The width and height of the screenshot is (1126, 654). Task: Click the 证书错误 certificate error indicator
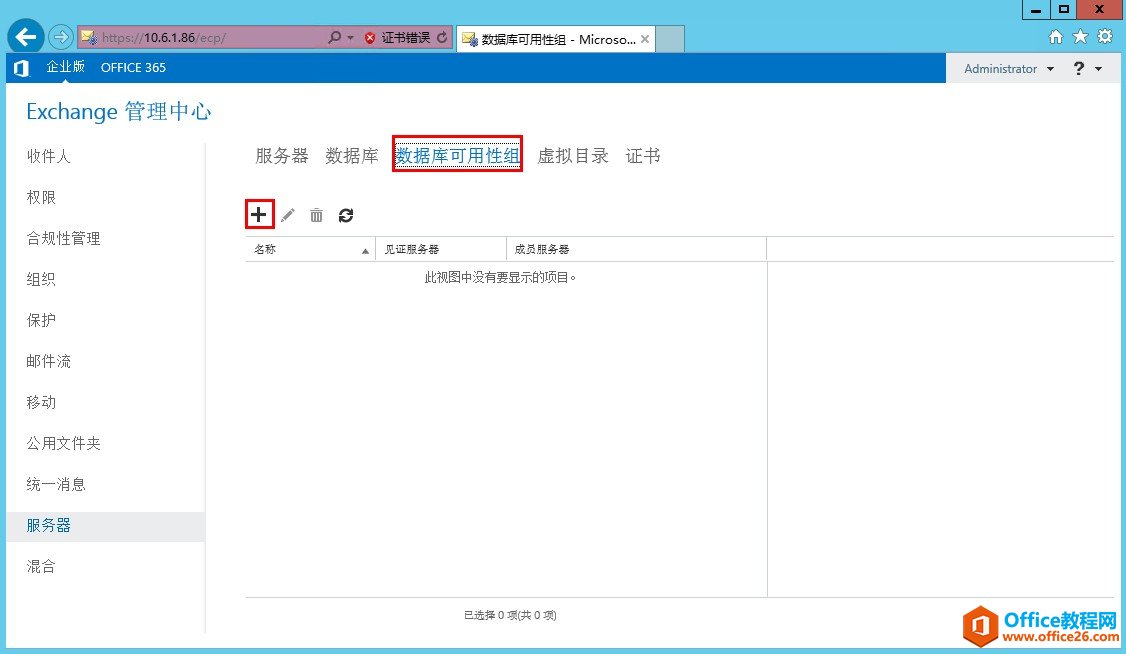(397, 37)
